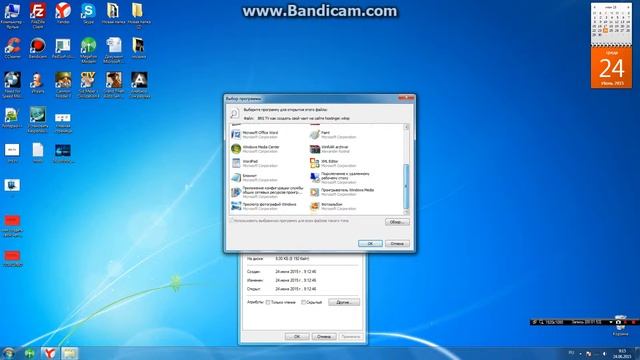
Task: Select the Computer desktop icon
Action: point(12,16)
